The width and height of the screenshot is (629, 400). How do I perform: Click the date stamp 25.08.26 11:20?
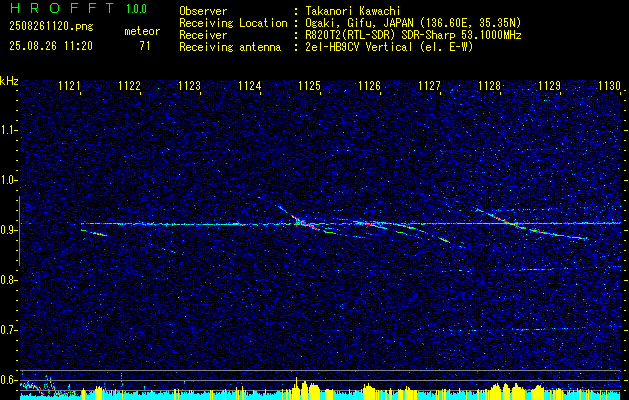pos(51,46)
